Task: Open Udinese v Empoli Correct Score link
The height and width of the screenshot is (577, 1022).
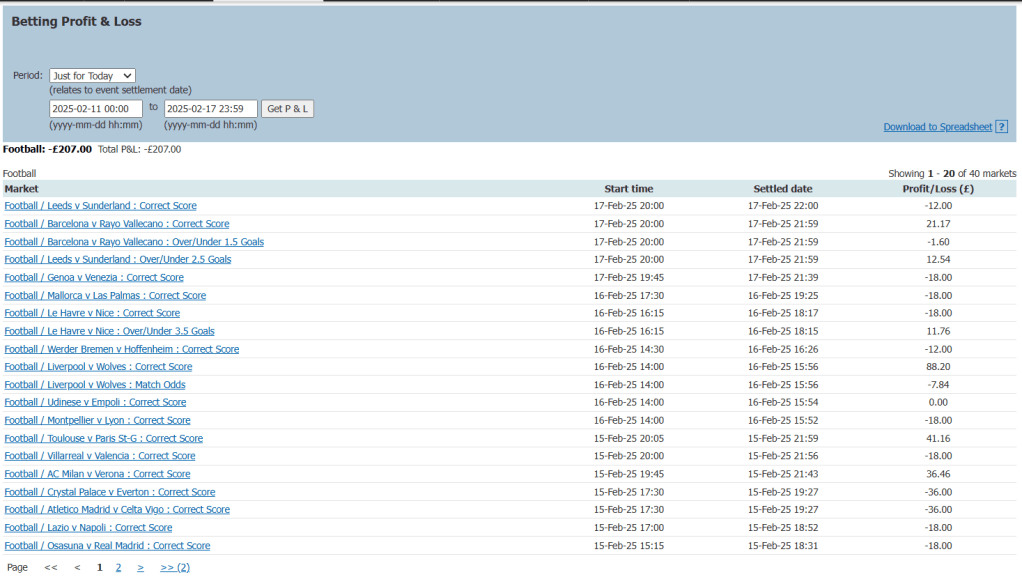Action: pyautogui.click(x=95, y=403)
